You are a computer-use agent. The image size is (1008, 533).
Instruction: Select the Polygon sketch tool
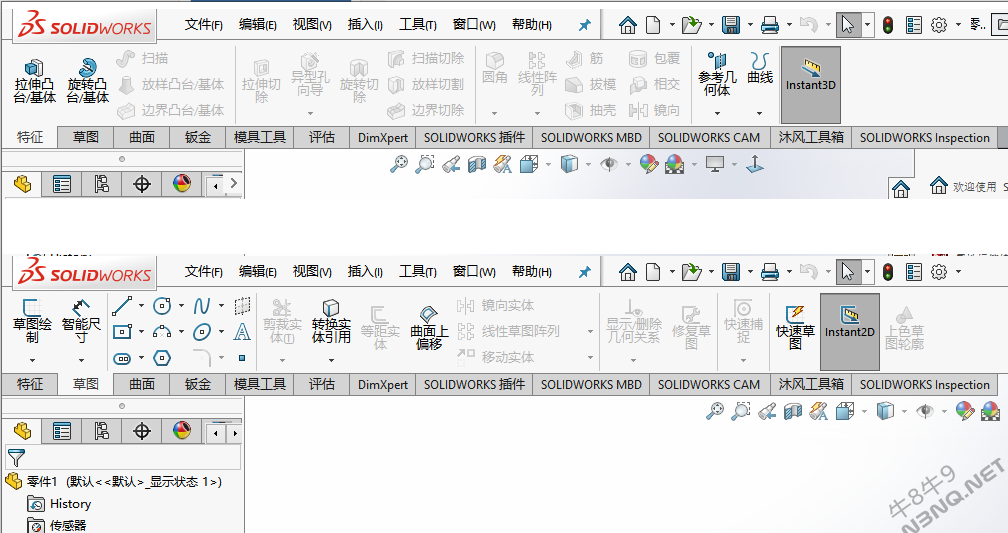click(162, 357)
